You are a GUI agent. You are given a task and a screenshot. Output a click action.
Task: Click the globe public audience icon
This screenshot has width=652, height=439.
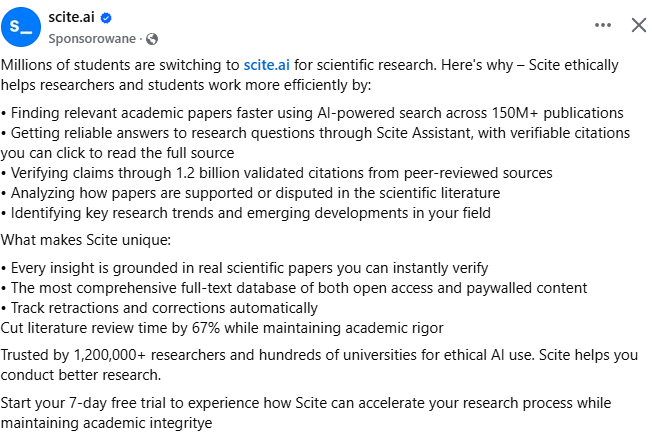tap(152, 39)
